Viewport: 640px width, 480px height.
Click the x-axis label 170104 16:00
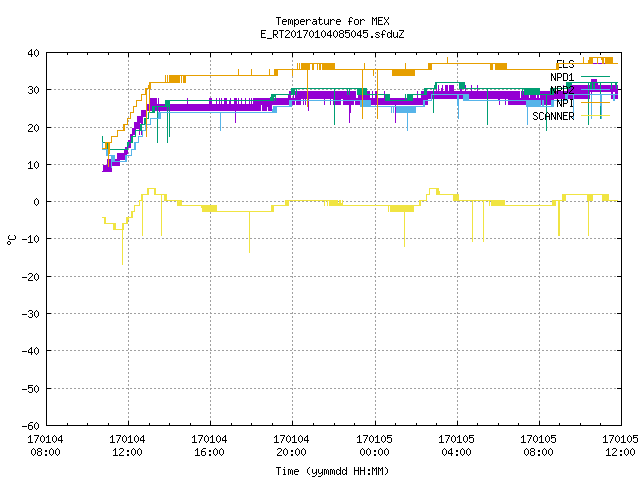click(209, 446)
